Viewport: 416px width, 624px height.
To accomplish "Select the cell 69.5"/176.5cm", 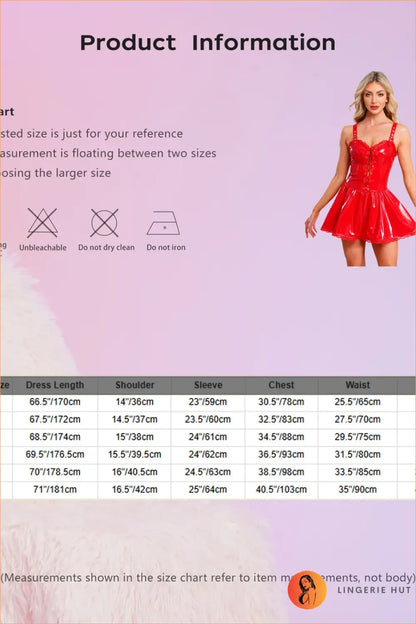I will pyautogui.click(x=55, y=454).
